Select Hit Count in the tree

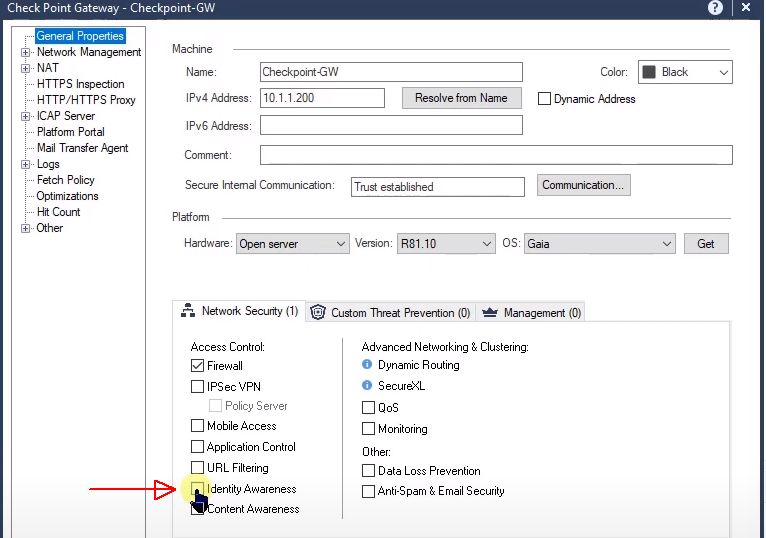(58, 212)
